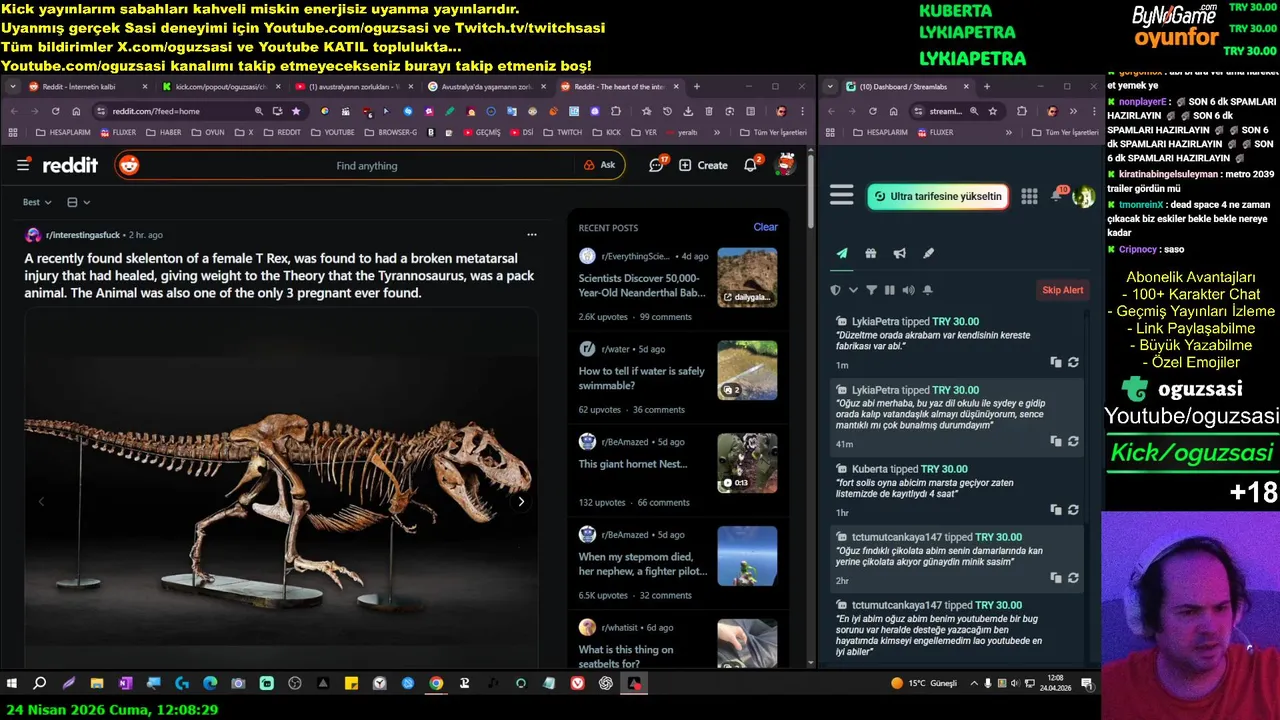Image resolution: width=1280 pixels, height=720 pixels.
Task: Expand chevron beside shield icon
Action: (x=853, y=290)
